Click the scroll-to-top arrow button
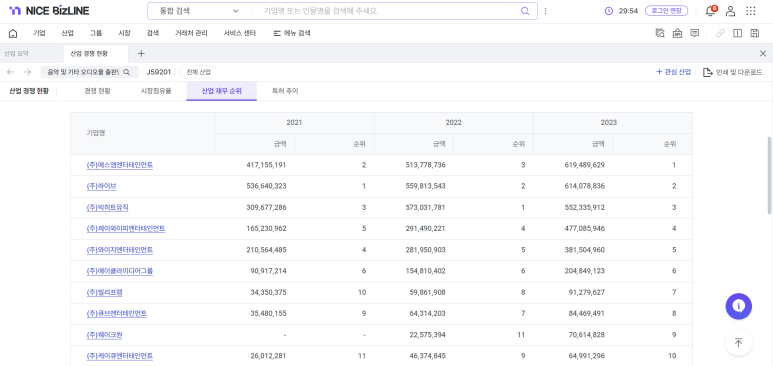Screen dimensions: 773x366 tap(738, 343)
